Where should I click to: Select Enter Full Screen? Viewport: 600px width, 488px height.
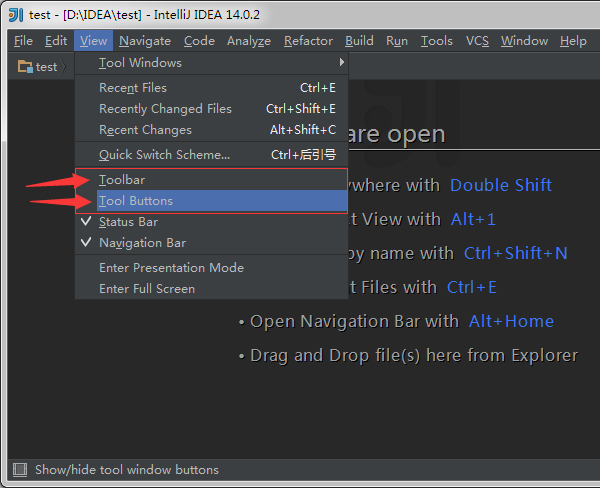[x=211, y=289]
